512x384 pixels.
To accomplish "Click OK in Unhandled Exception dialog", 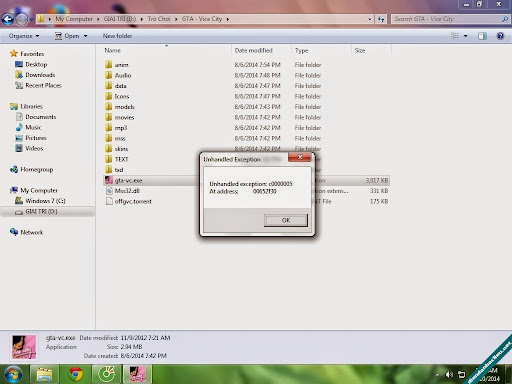I will 286,220.
